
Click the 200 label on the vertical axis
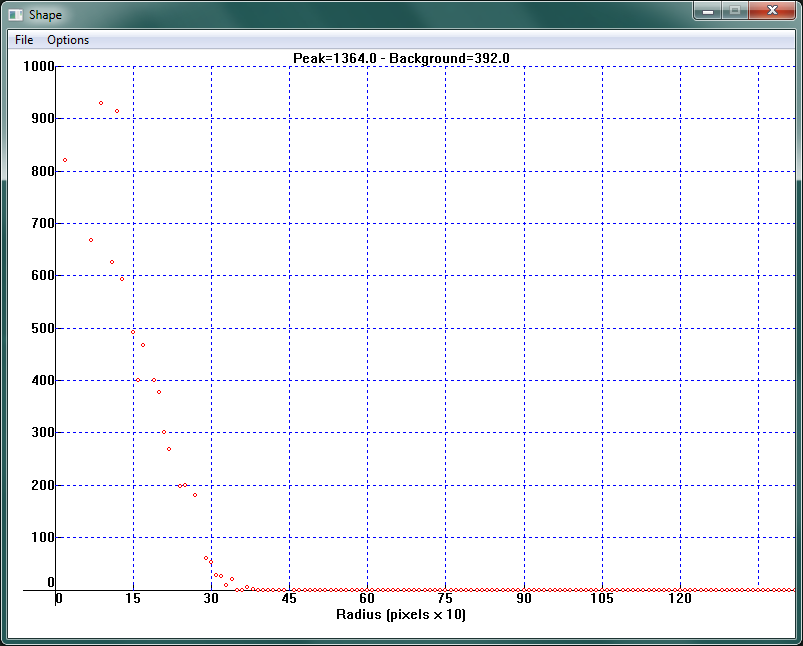click(41, 484)
